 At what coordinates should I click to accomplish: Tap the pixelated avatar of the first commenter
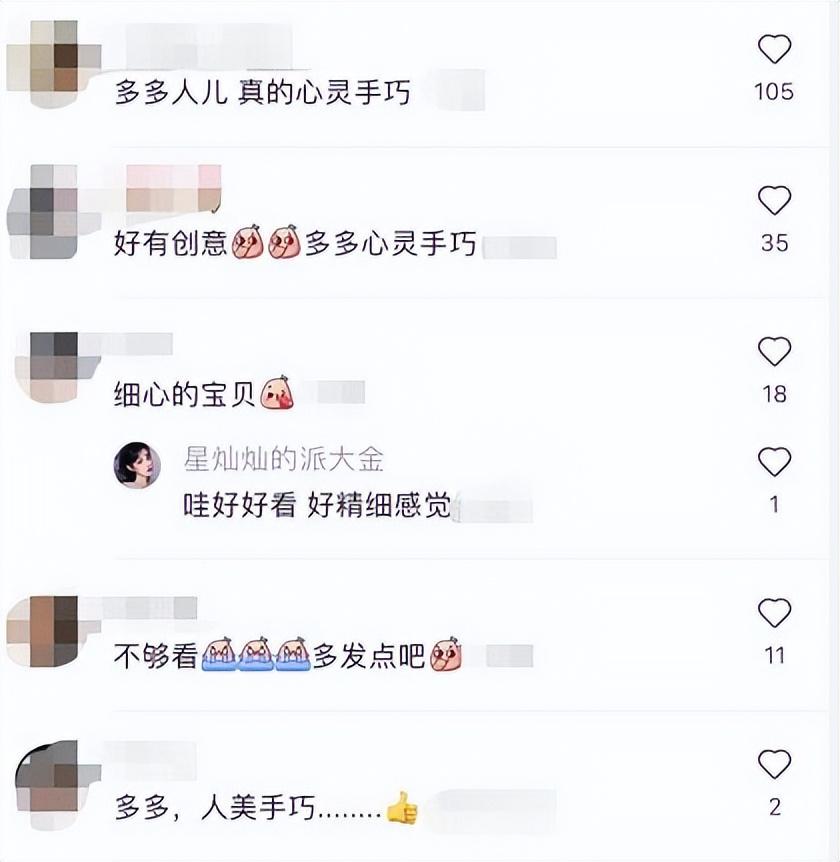click(53, 63)
